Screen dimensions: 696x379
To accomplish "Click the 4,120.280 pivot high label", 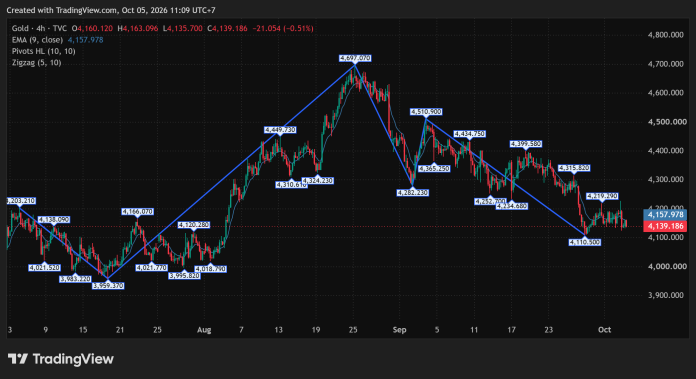I will pos(194,225).
